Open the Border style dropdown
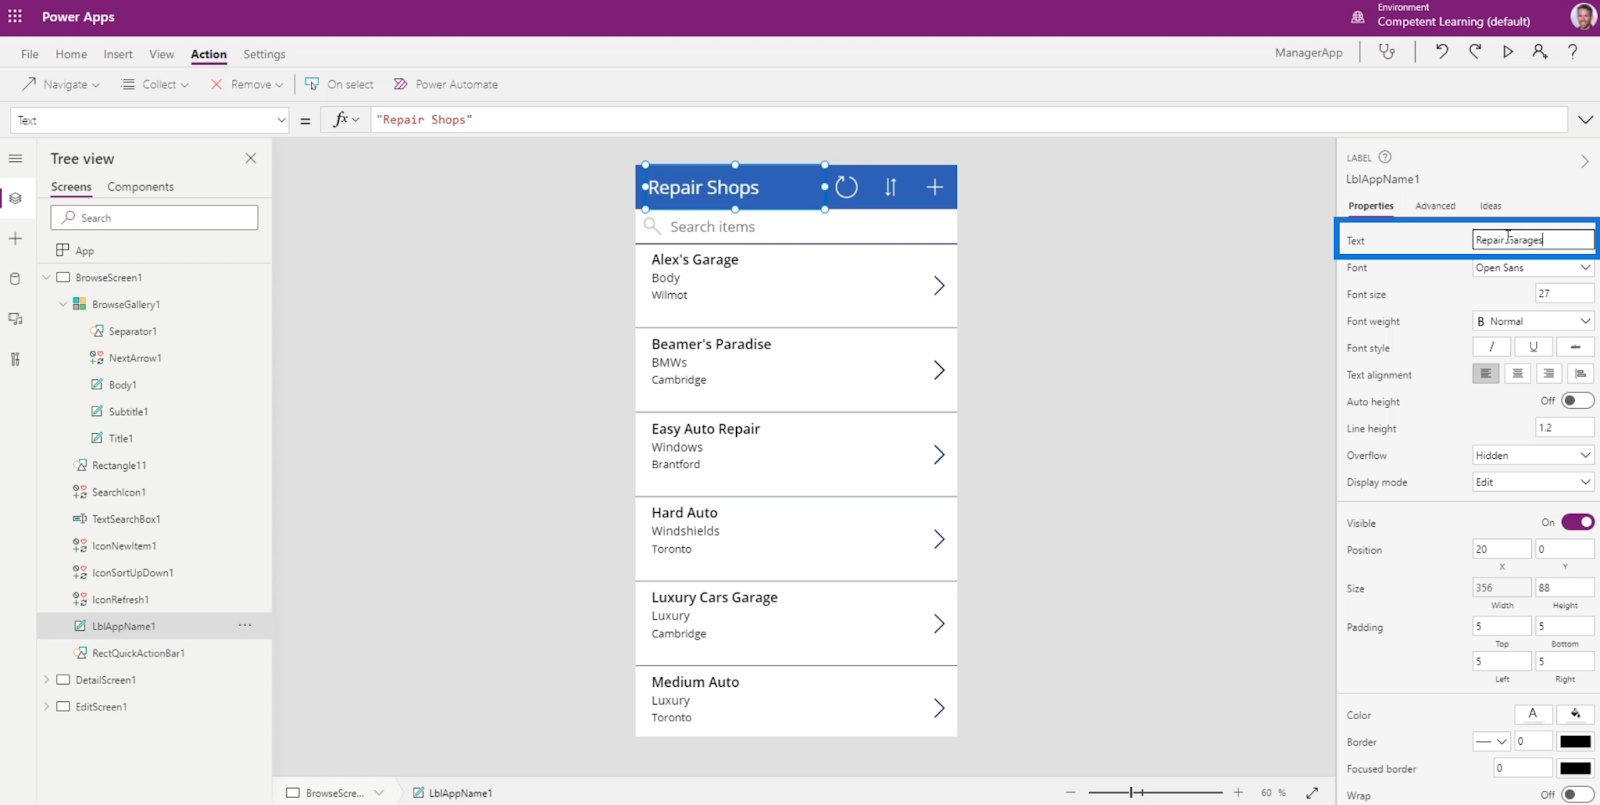This screenshot has width=1600, height=805. (1491, 741)
